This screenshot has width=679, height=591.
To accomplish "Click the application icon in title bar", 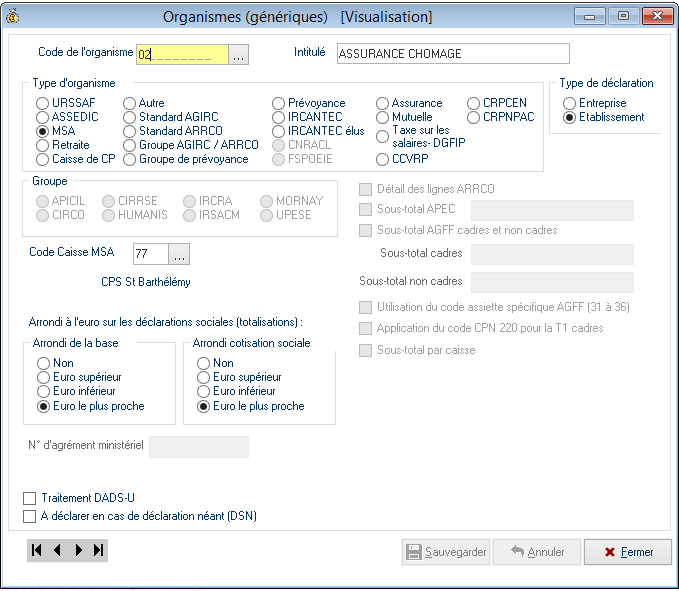I will pyautogui.click(x=13, y=16).
